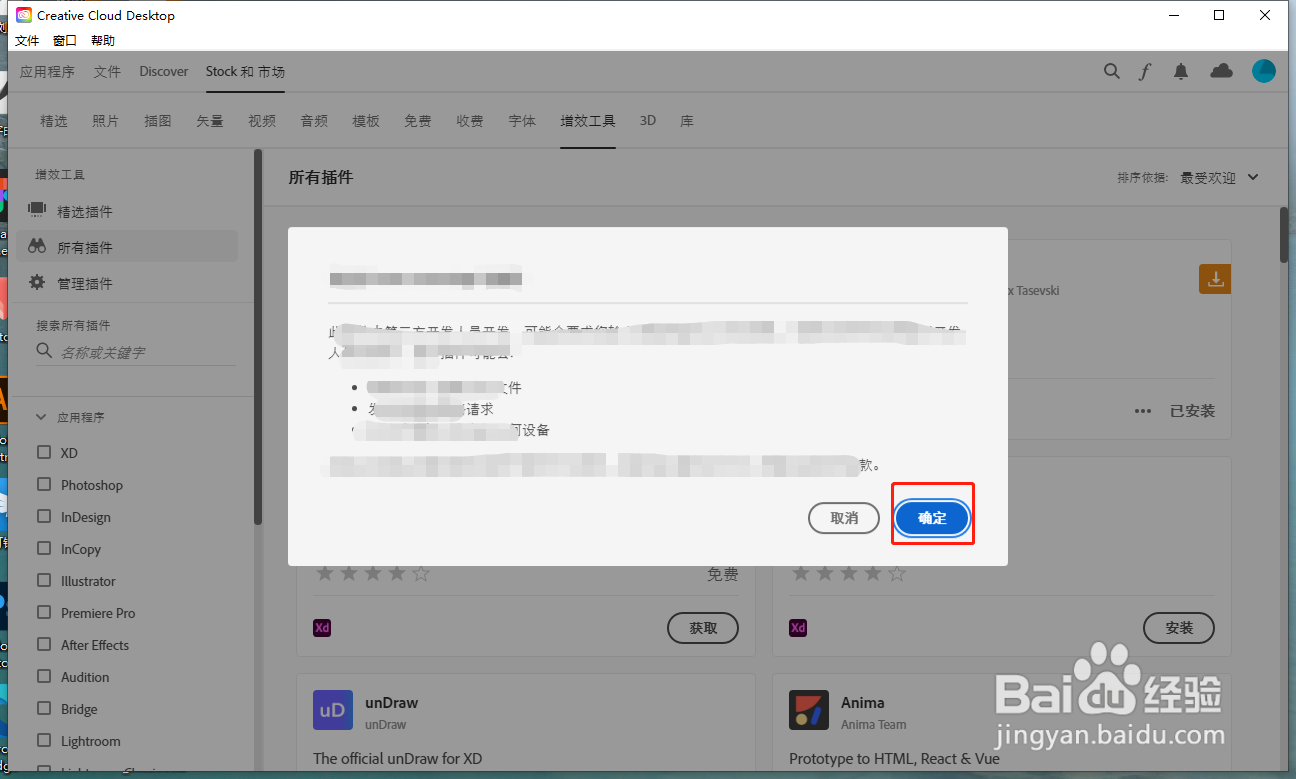Screen dimensions: 1296x779
Task: Open the fonts f icon
Action: point(1145,71)
